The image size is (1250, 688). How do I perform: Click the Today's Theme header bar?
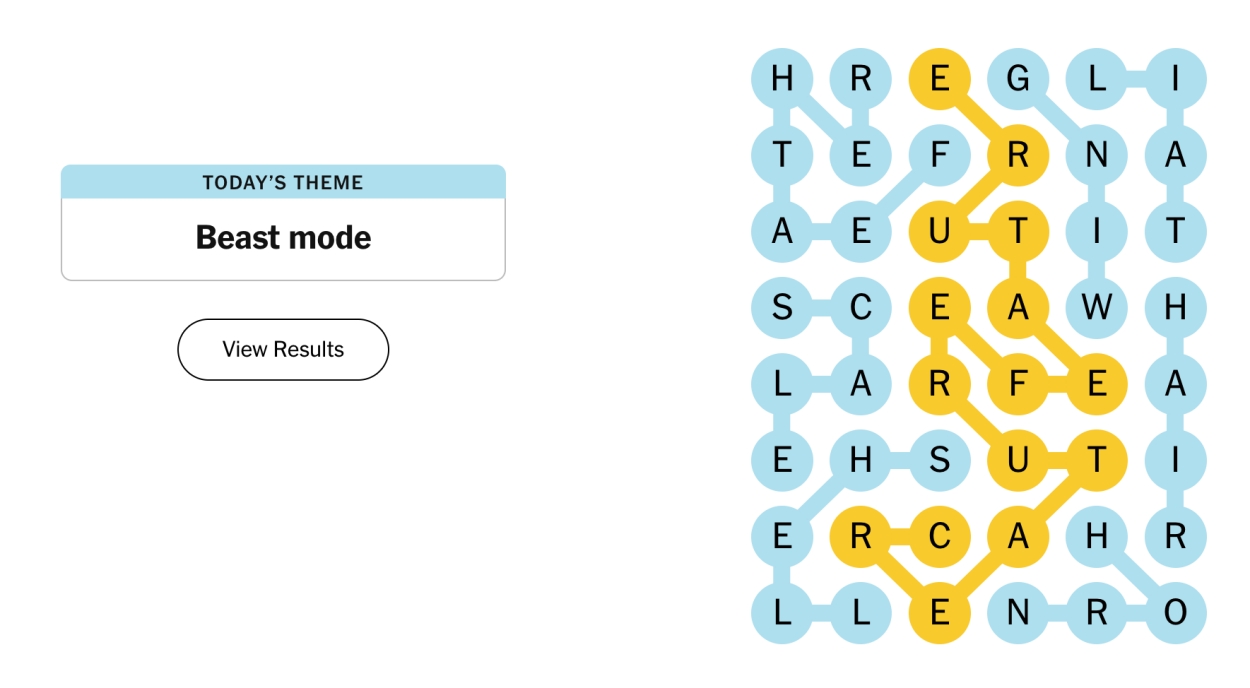[283, 182]
